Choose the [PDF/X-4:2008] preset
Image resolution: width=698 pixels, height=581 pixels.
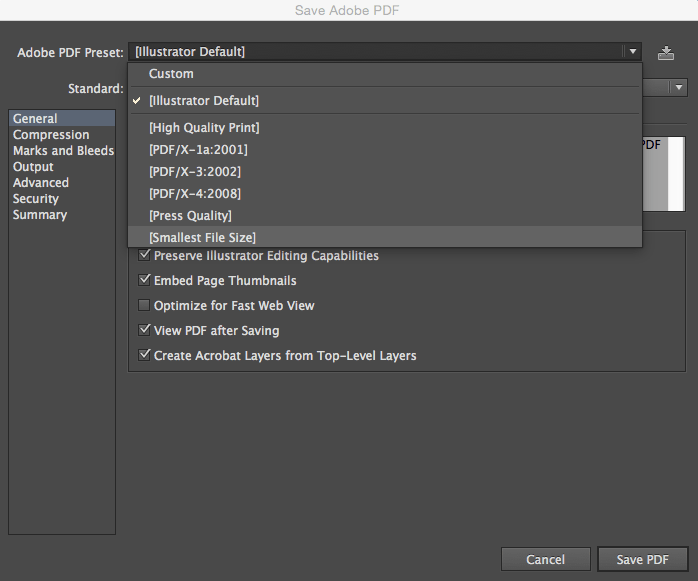click(385, 194)
